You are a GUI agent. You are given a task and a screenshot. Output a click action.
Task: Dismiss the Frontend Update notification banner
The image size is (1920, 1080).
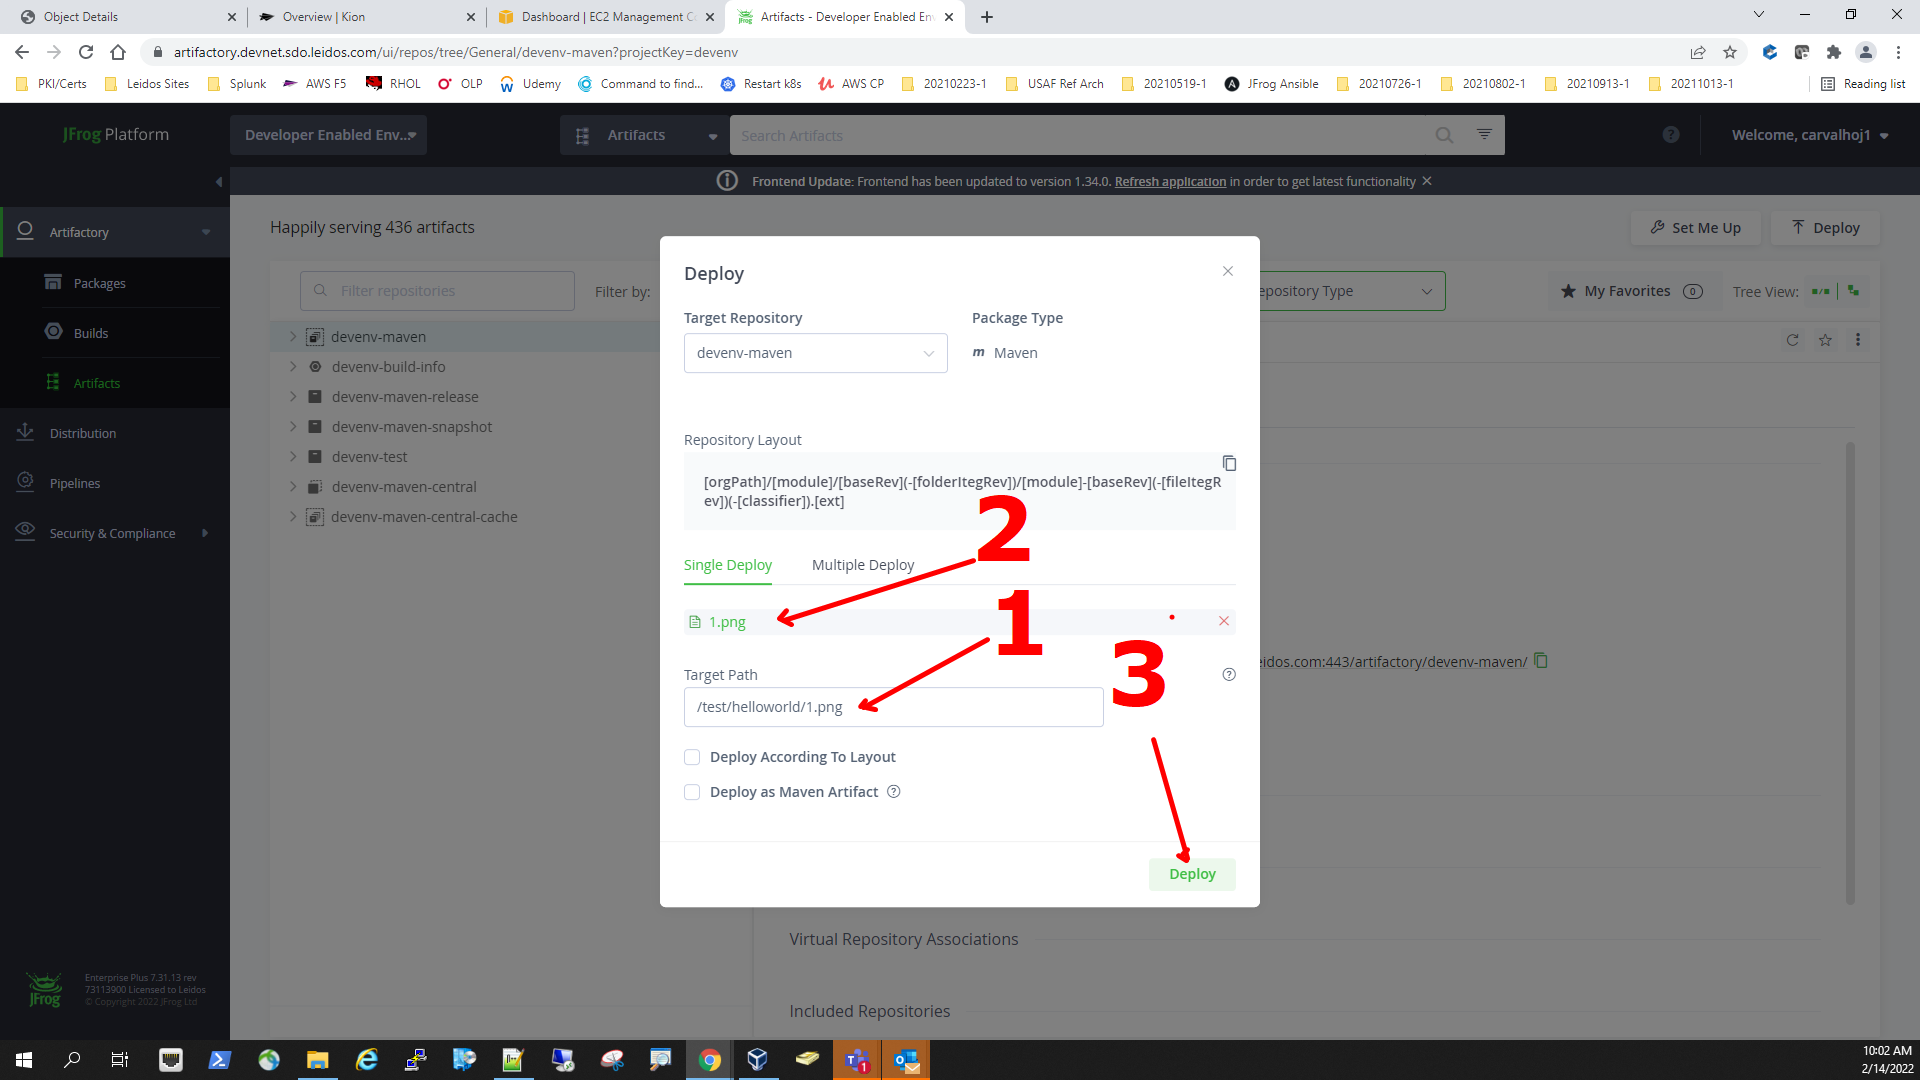[1427, 181]
